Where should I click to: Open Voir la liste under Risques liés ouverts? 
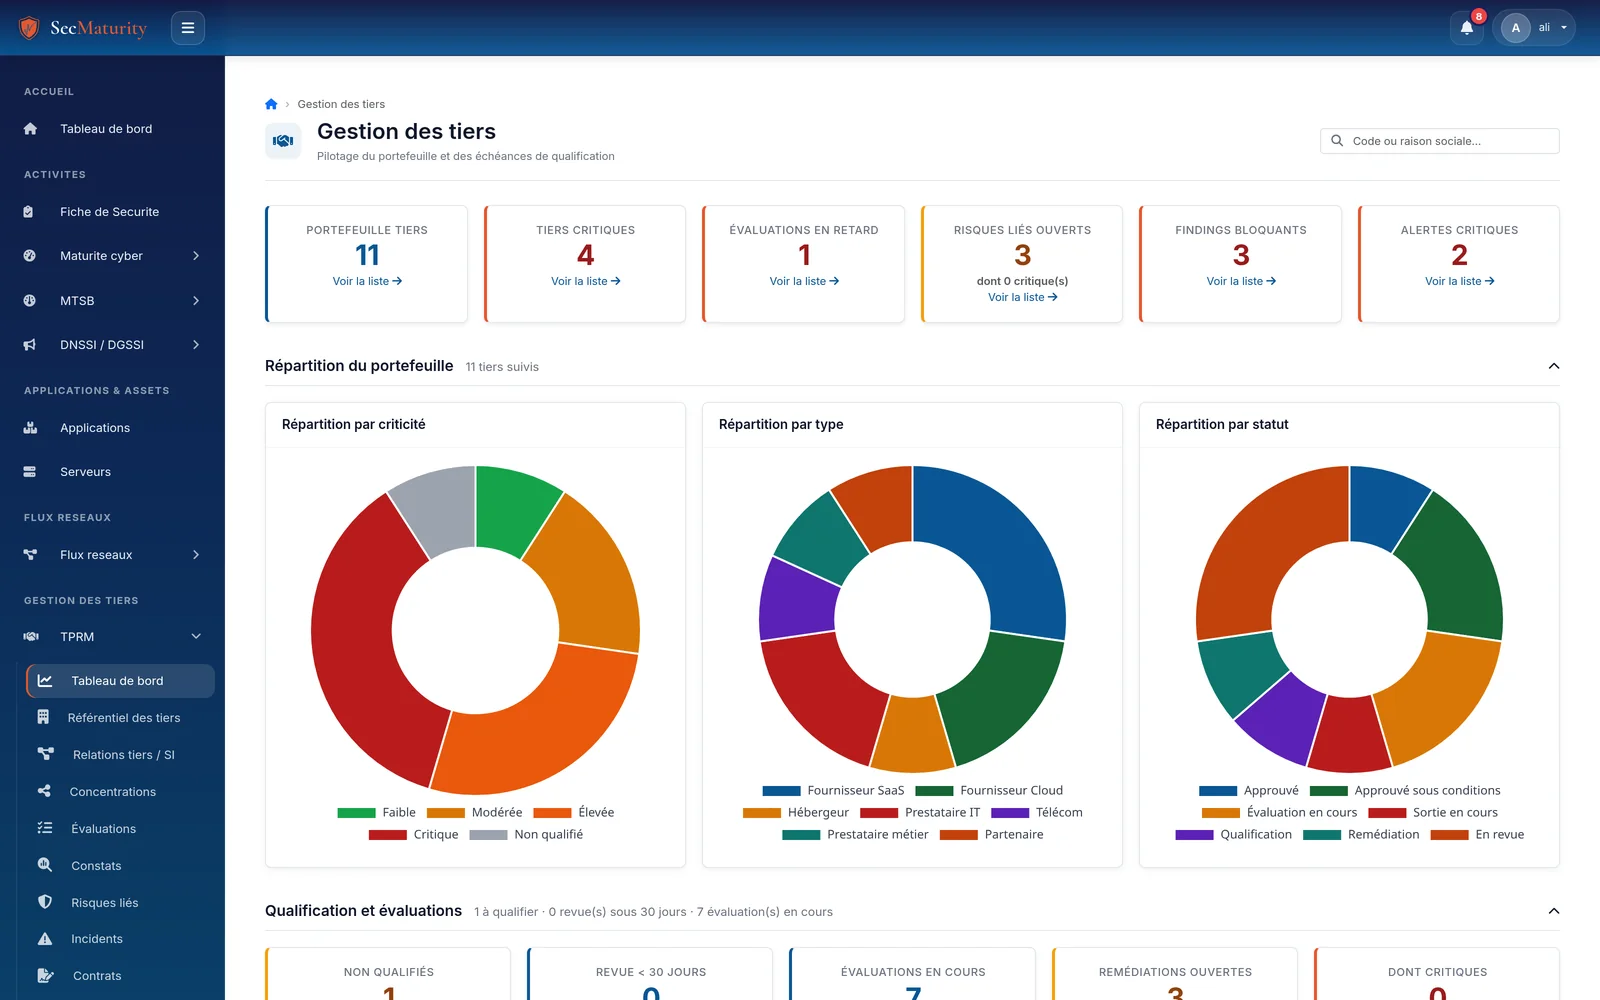1022,297
